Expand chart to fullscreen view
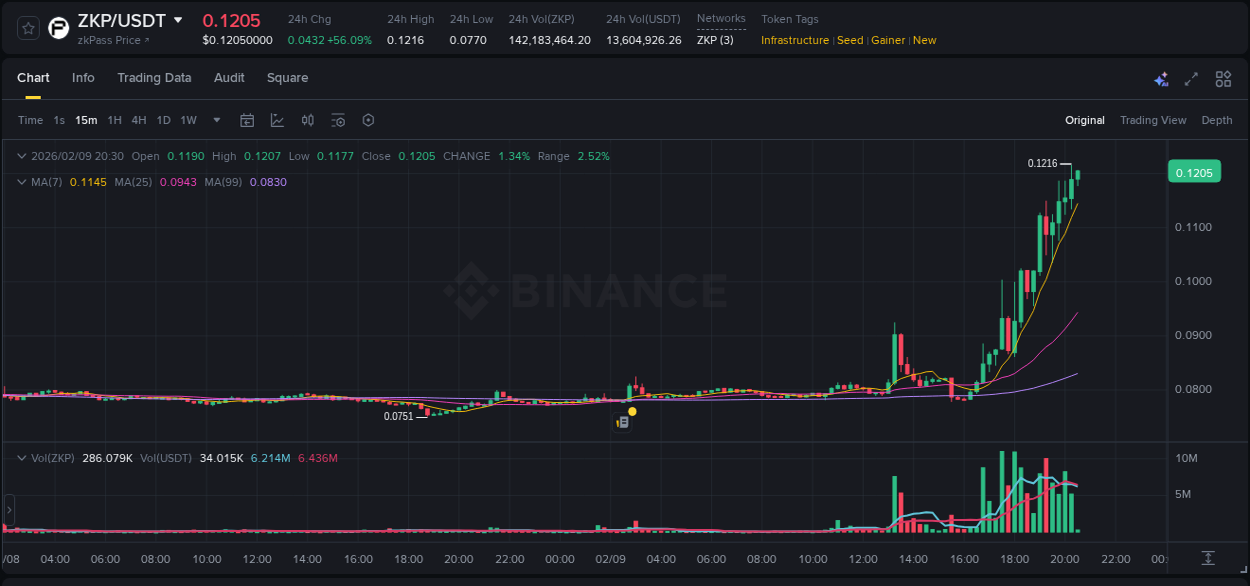The image size is (1250, 586). pos(1190,78)
